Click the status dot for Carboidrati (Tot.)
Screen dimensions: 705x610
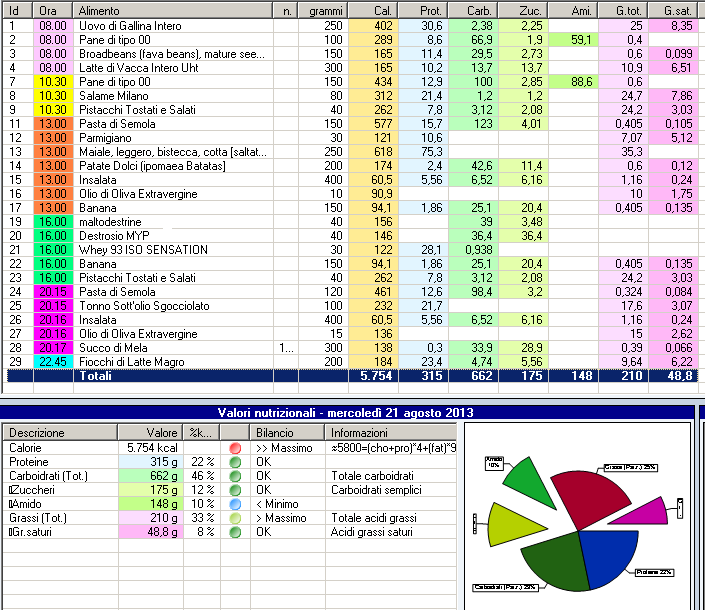tap(235, 477)
